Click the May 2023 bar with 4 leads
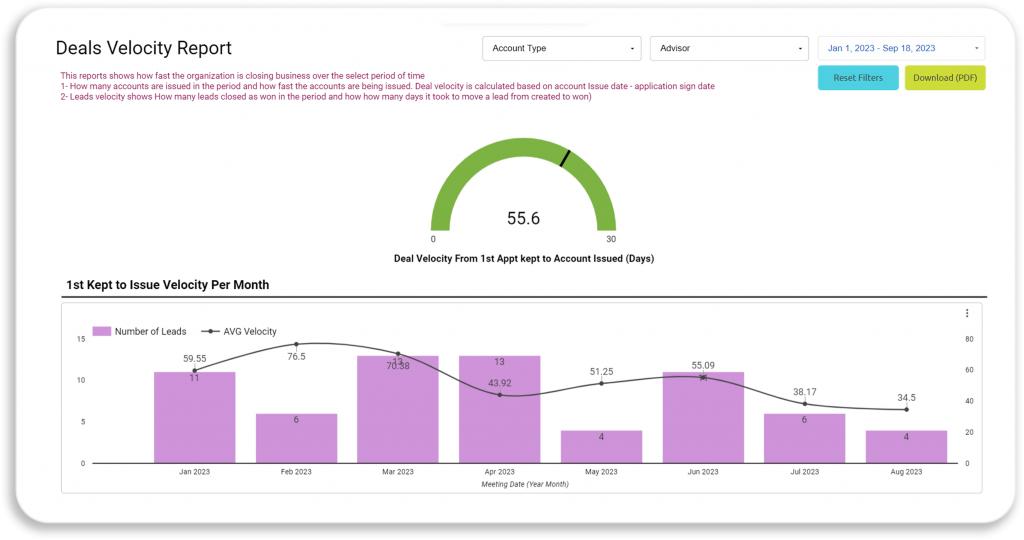Viewport: 1024px width, 540px height. pos(601,447)
